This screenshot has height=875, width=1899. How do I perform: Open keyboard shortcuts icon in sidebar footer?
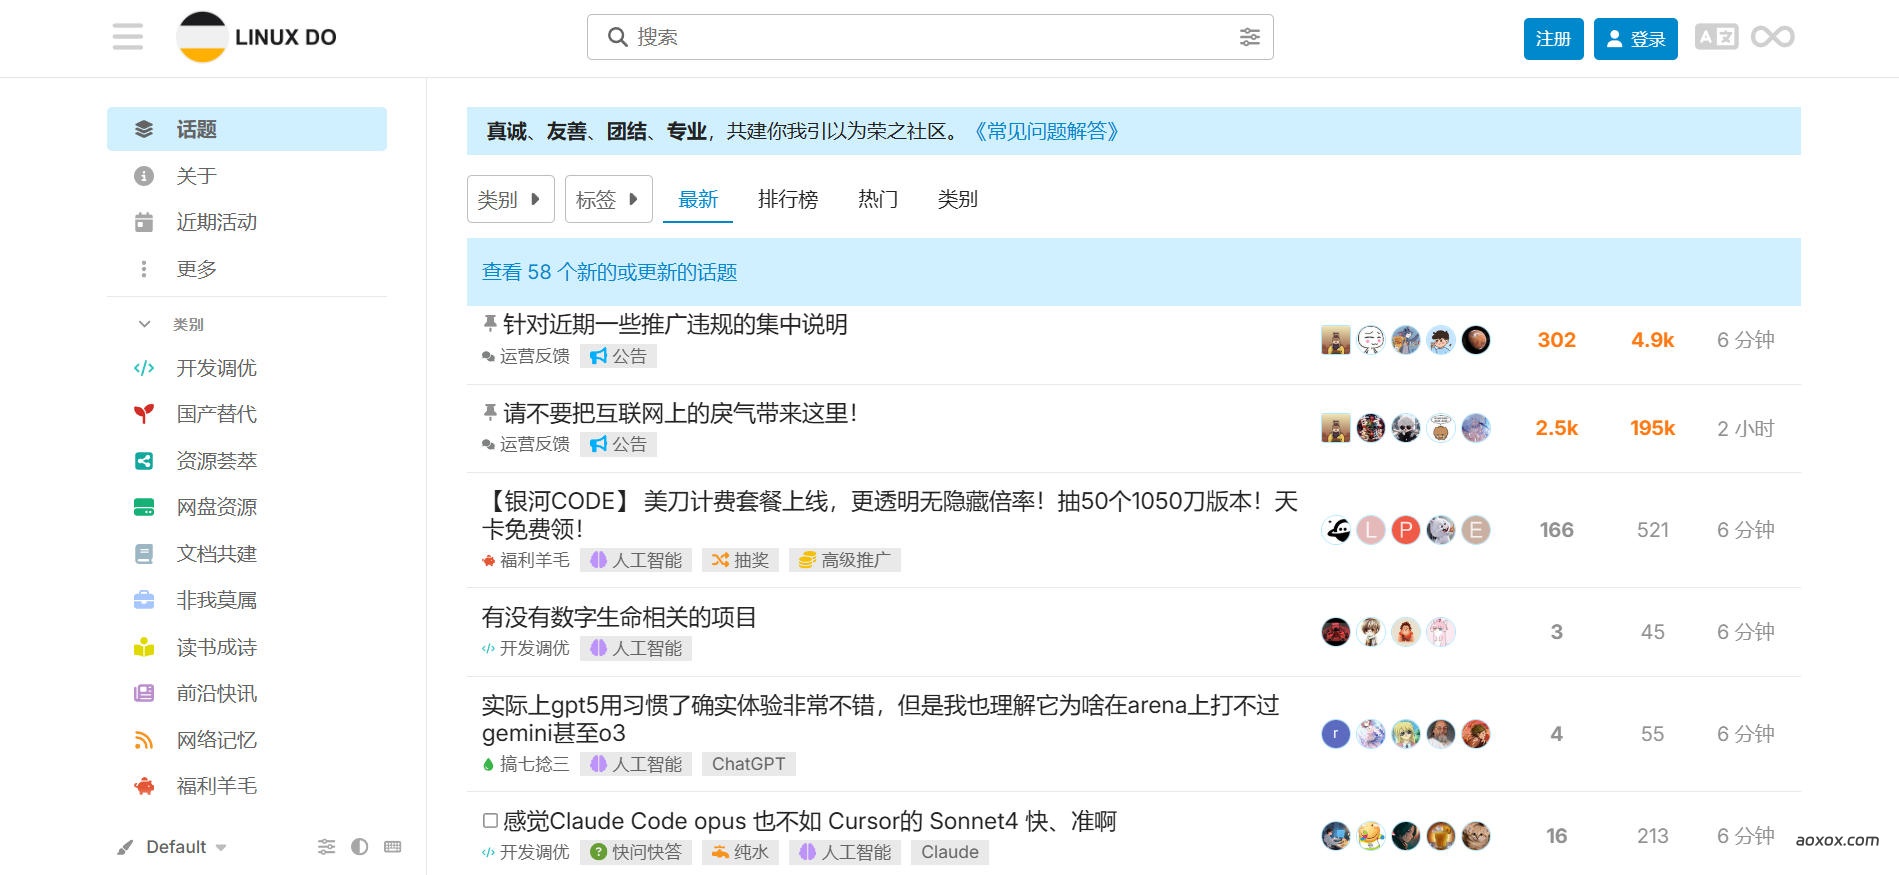pos(393,847)
